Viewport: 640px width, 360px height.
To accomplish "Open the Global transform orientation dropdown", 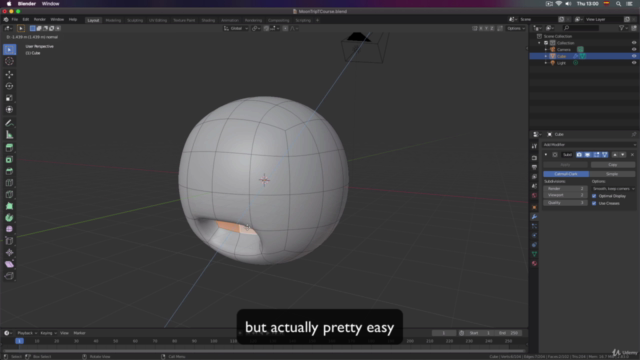I will pos(236,29).
